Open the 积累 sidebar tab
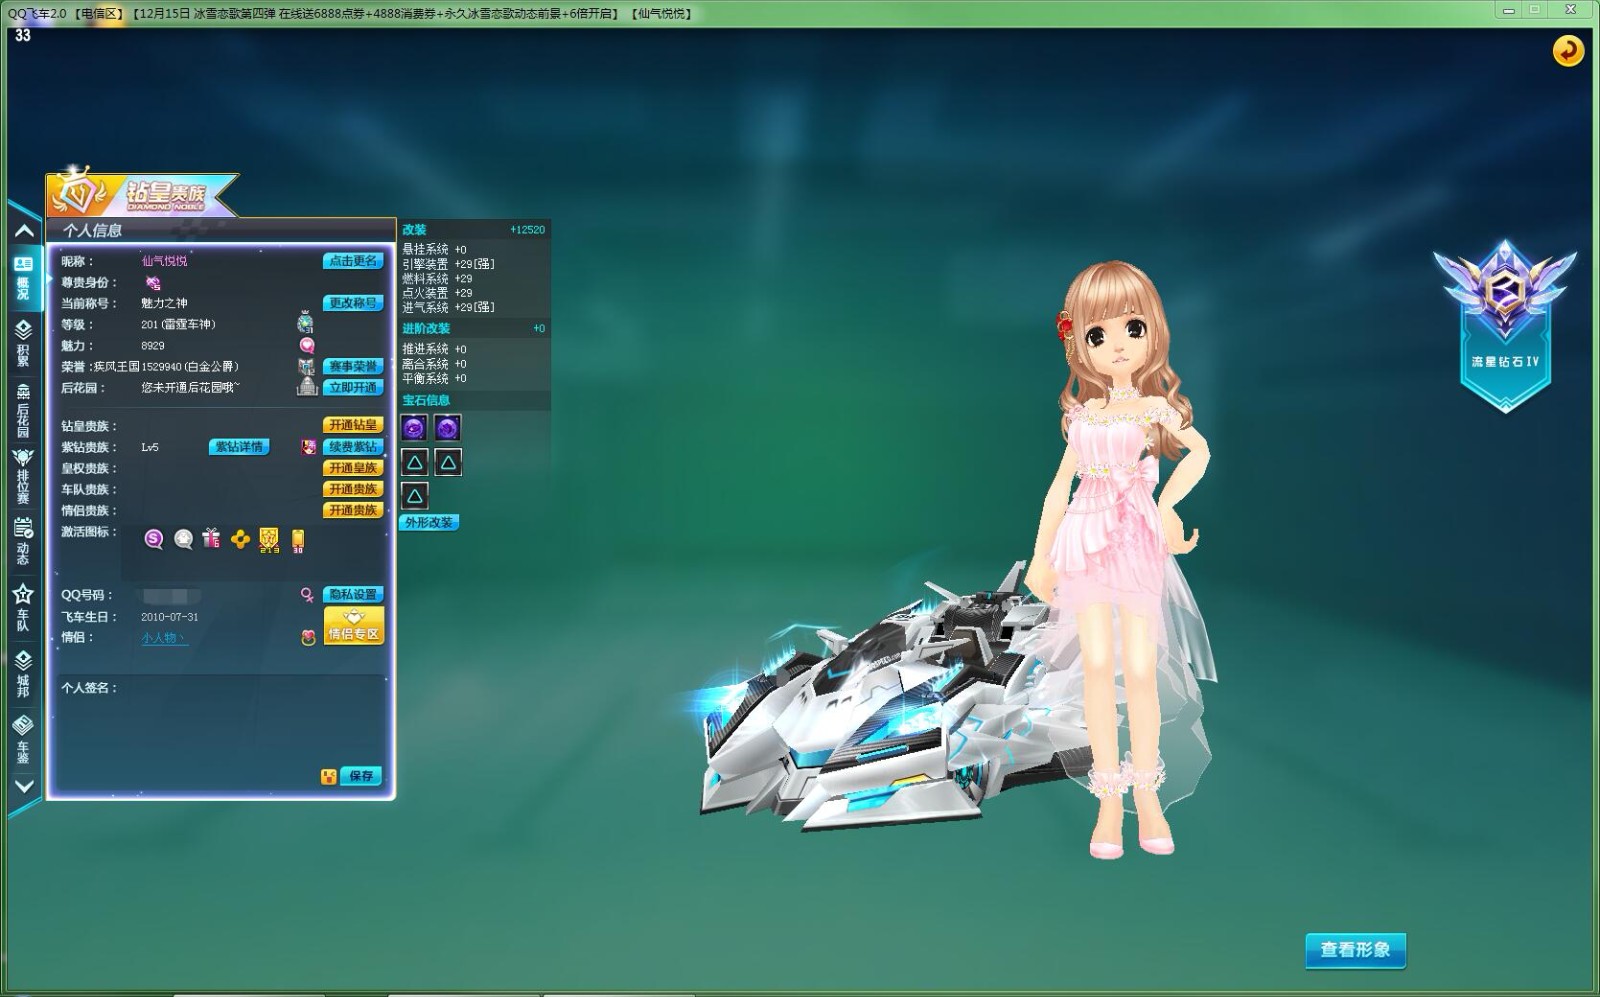The image size is (1600, 997). pyautogui.click(x=23, y=343)
